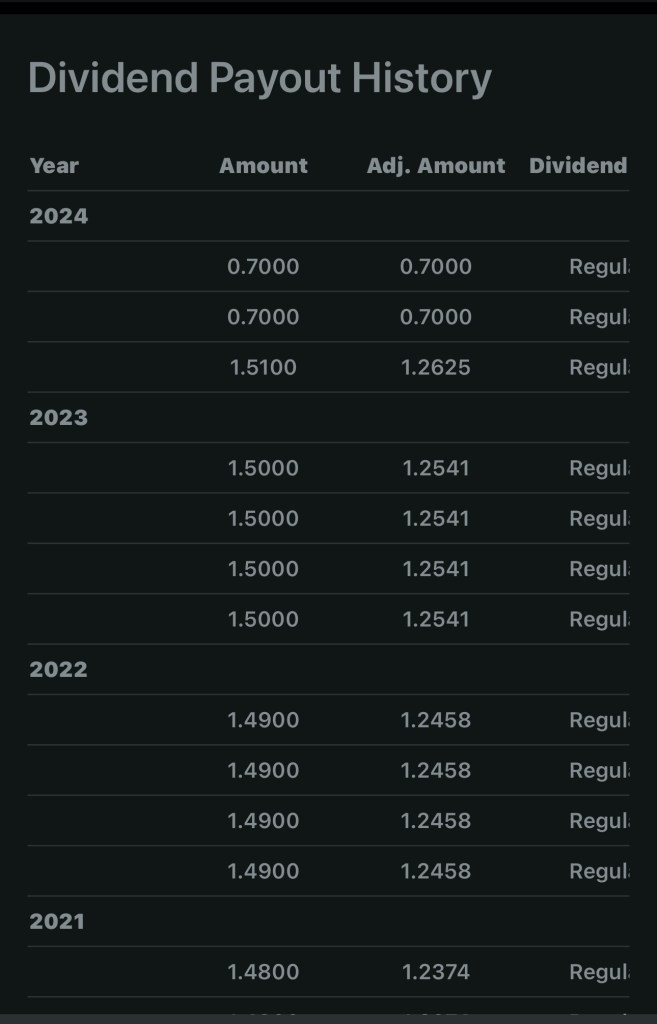This screenshot has width=657, height=1024.
Task: Select the first 1.4900 amount under 2022
Action: [263, 720]
